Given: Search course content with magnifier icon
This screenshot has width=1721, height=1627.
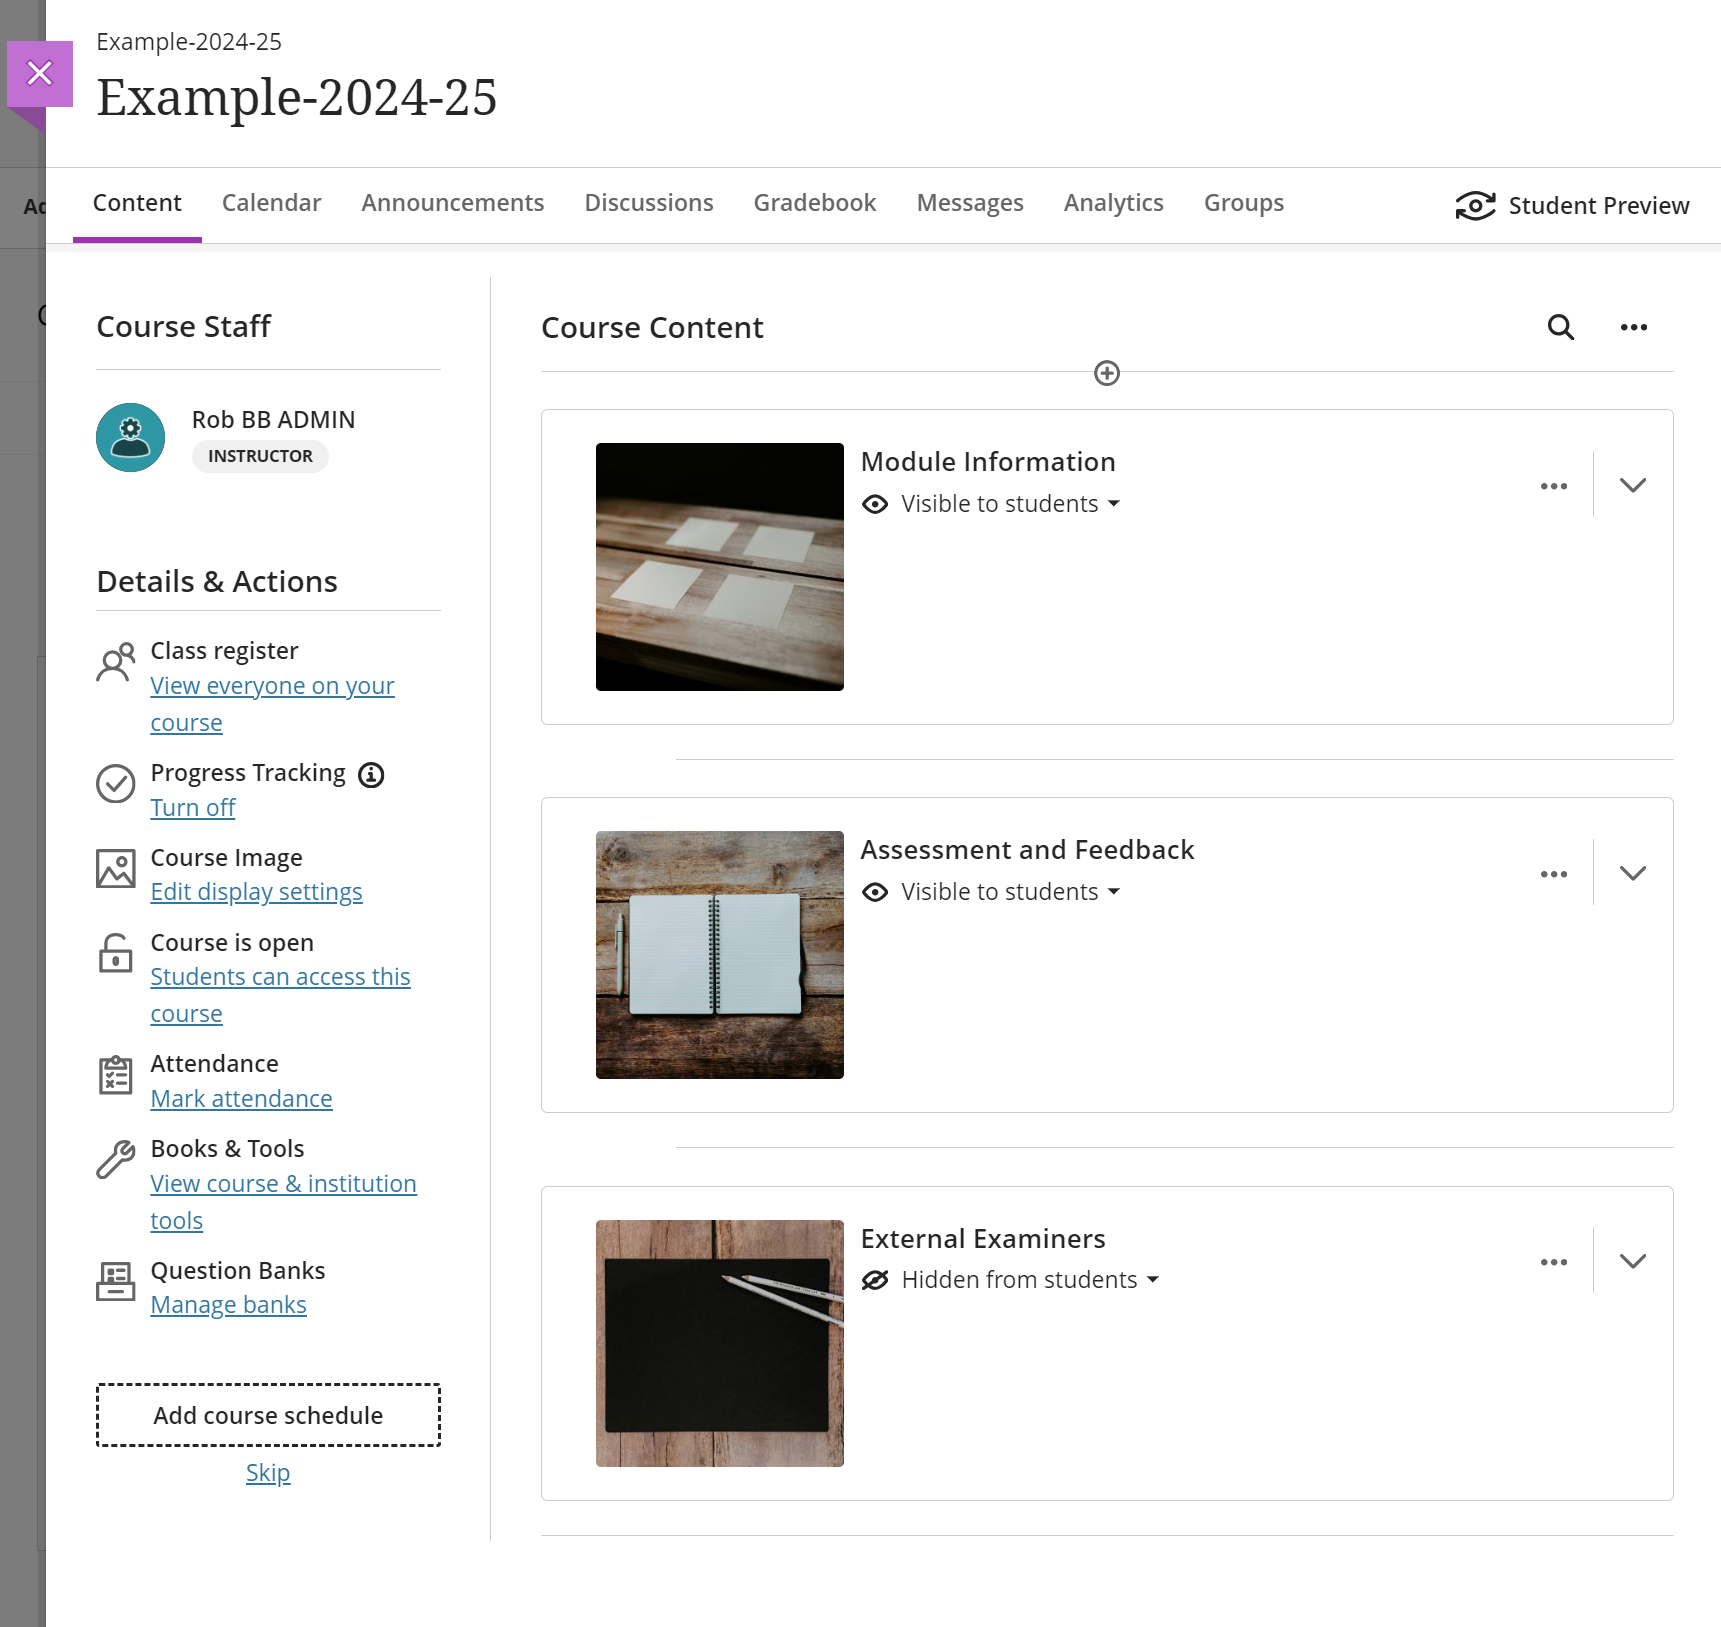Looking at the screenshot, I should pos(1561,327).
